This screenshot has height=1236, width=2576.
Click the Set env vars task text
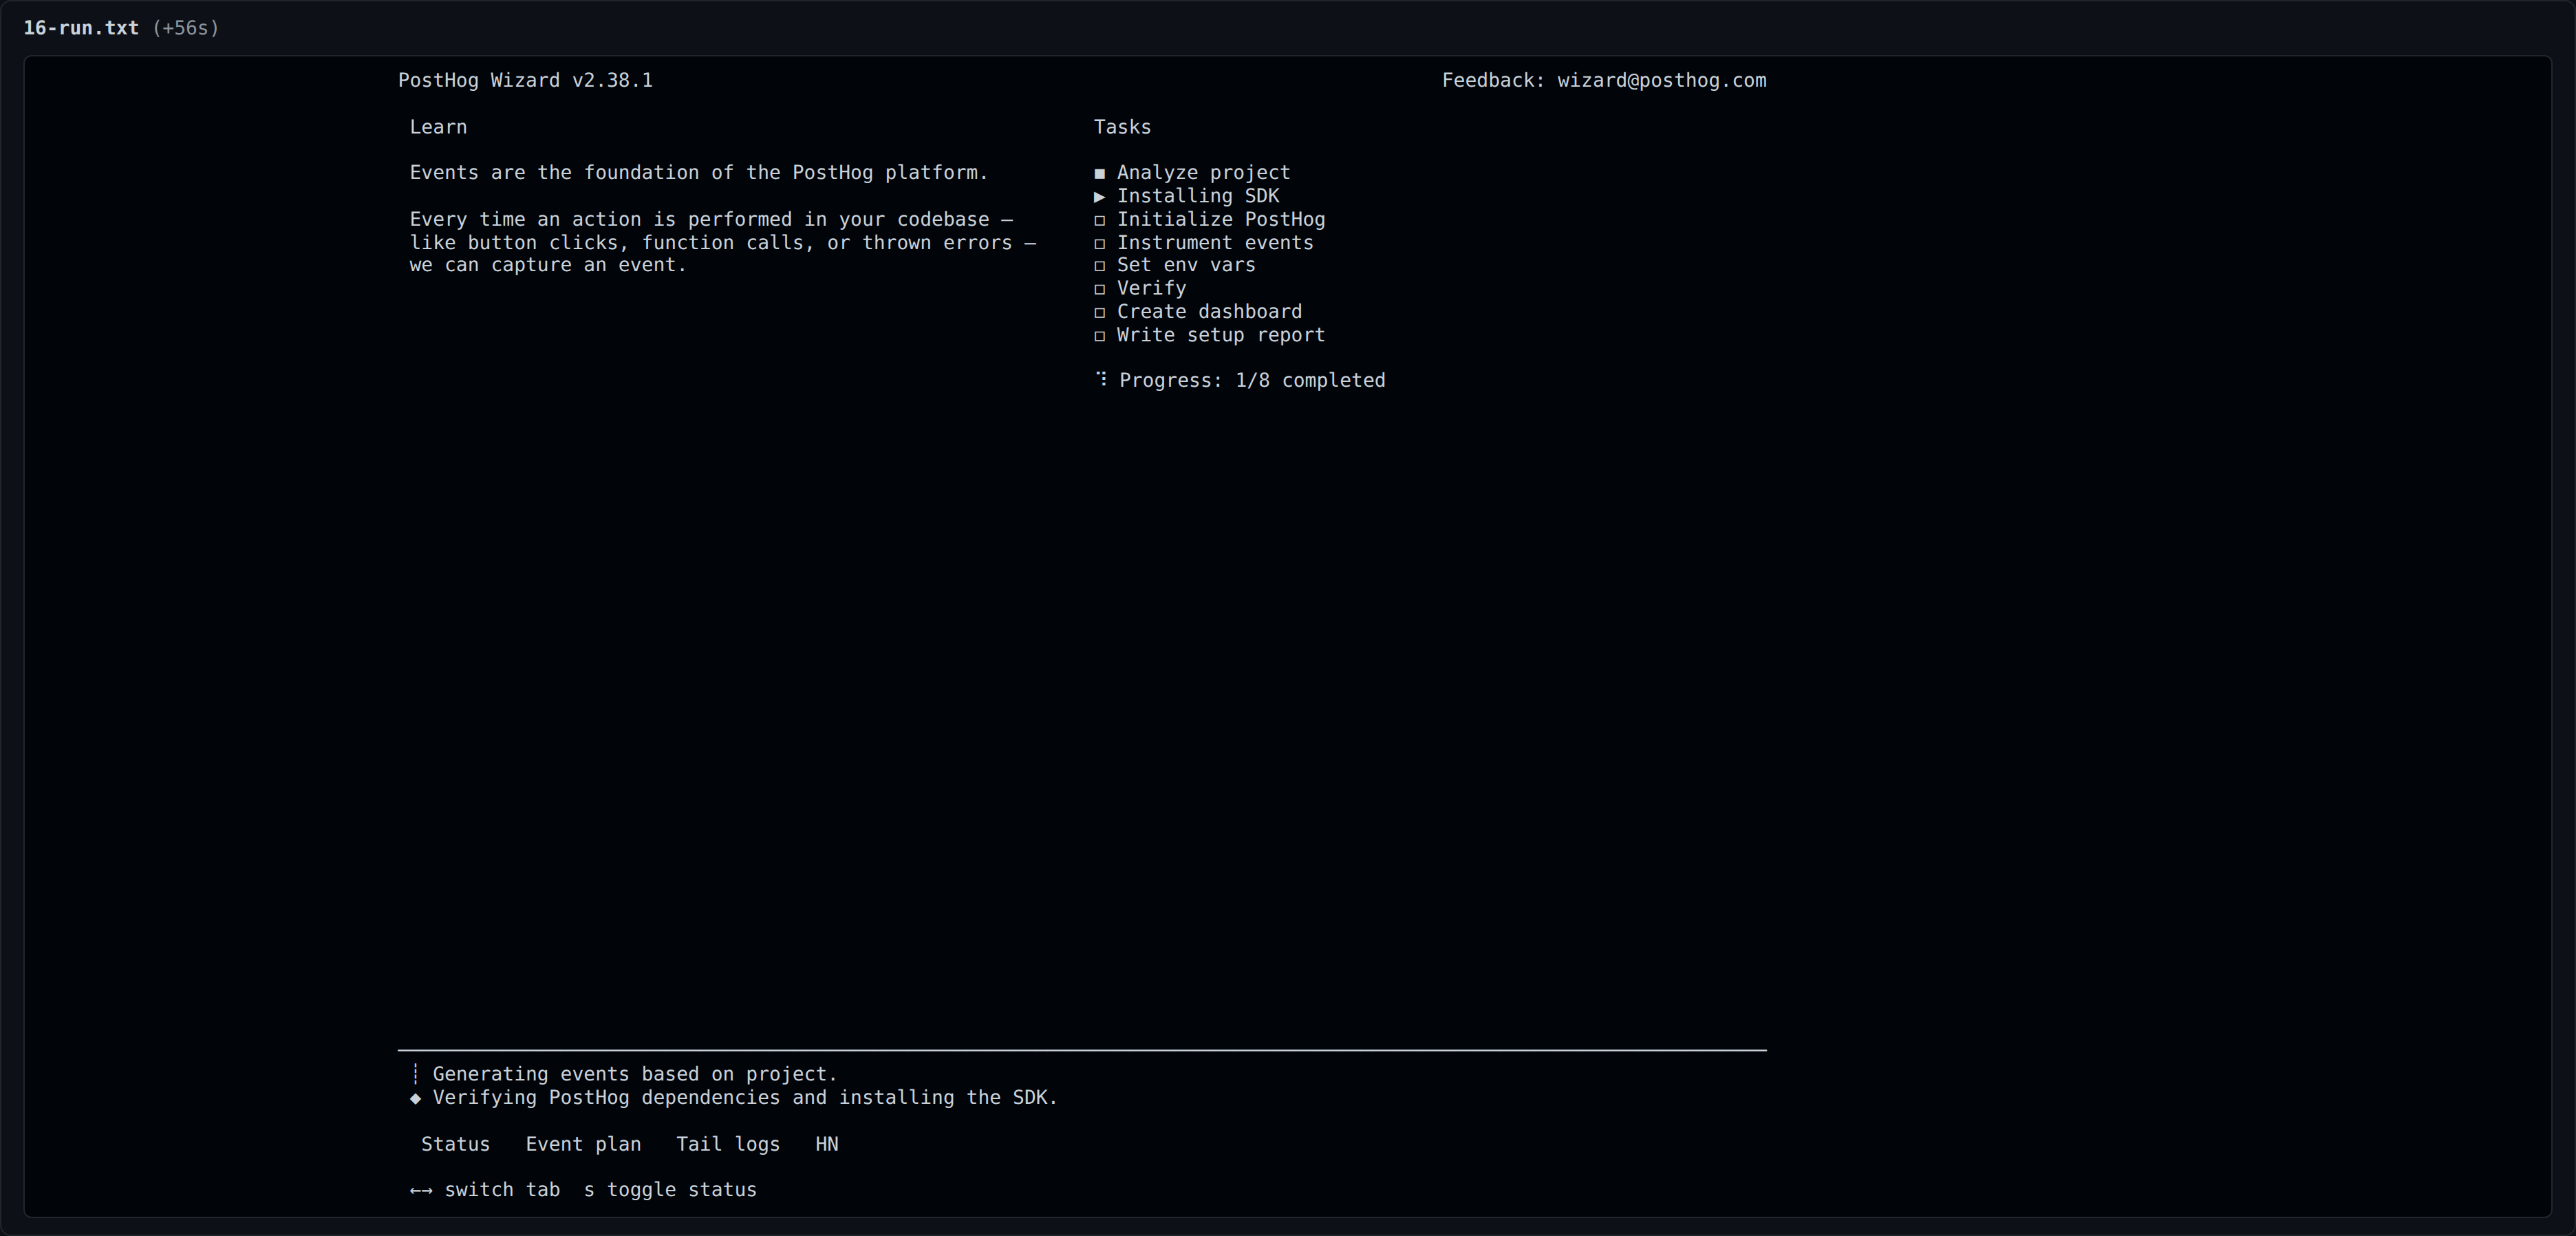tap(1186, 265)
